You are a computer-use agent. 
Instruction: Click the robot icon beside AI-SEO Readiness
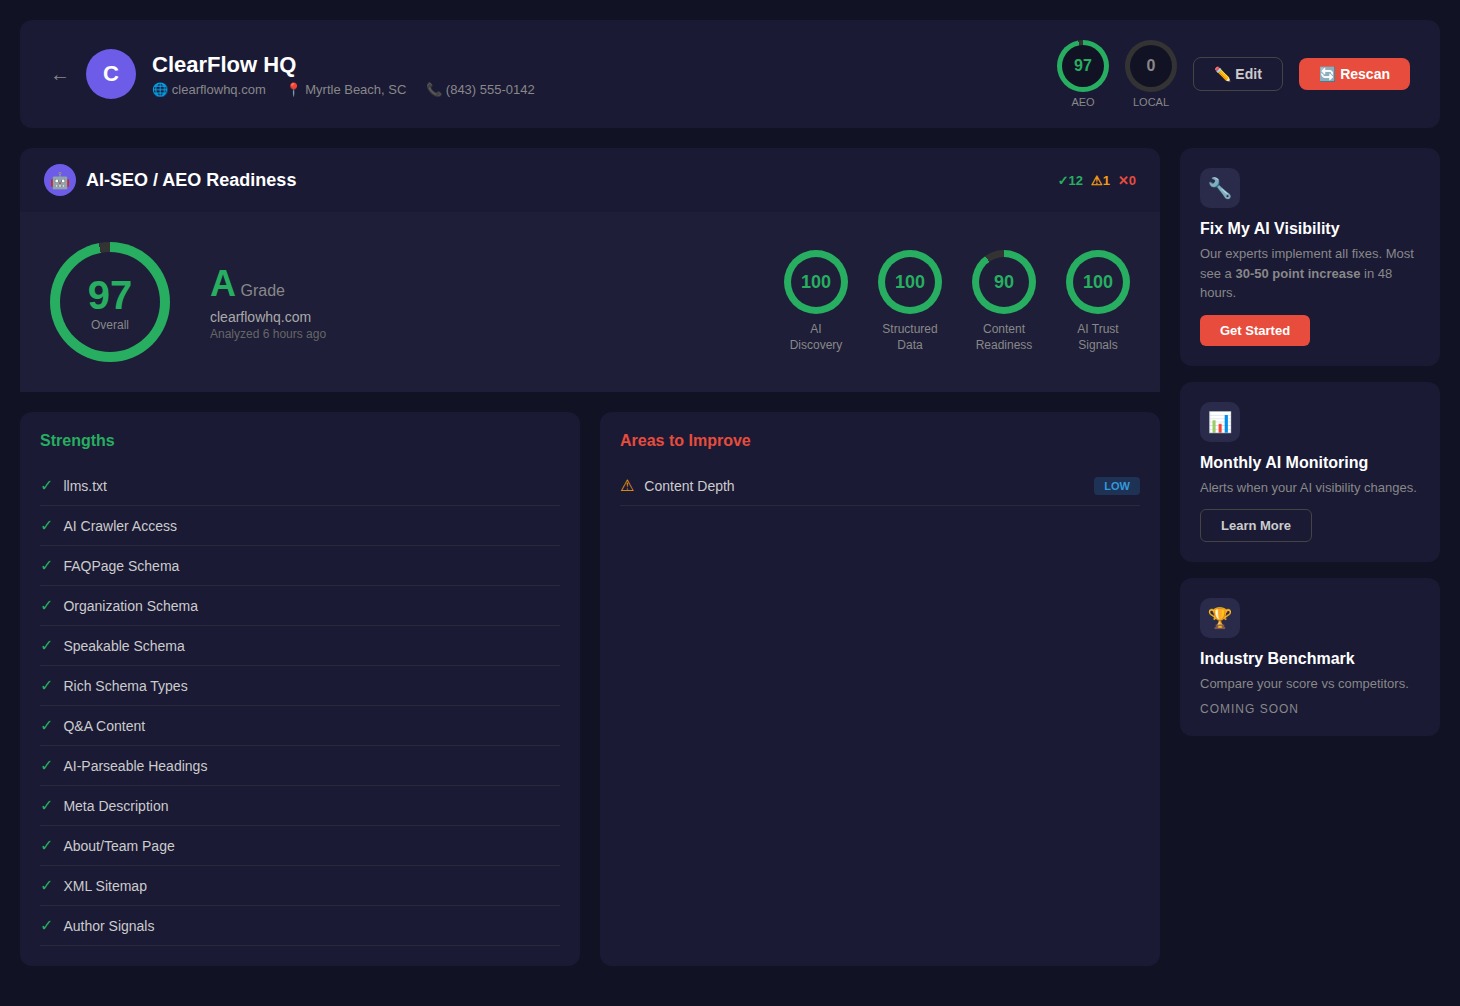tap(60, 180)
